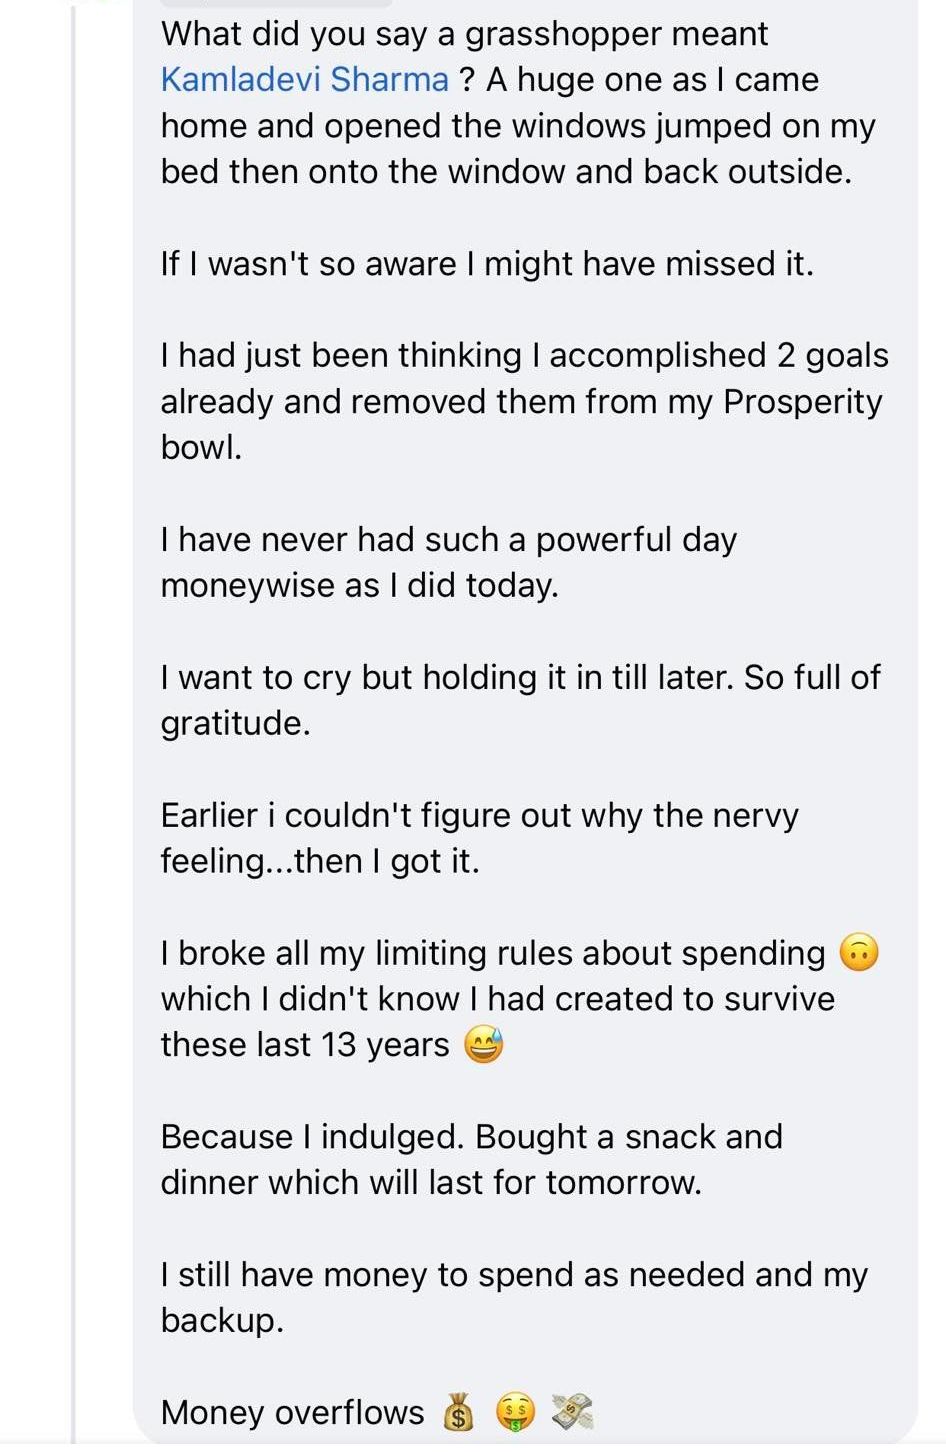Open the Kamladevi Sharma profile mention

click(x=304, y=80)
